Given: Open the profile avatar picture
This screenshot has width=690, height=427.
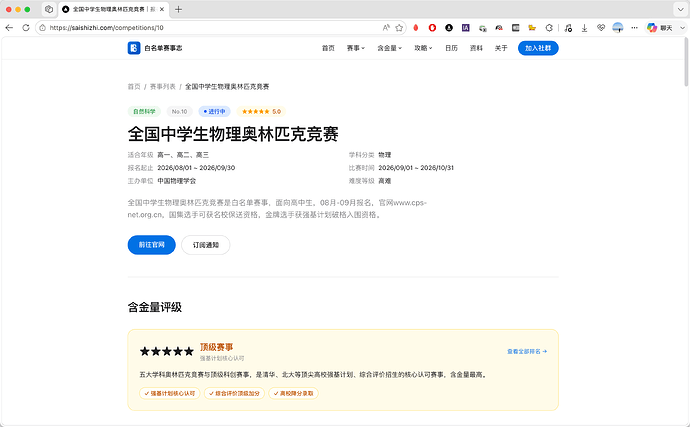Looking at the screenshot, I should pyautogui.click(x=618, y=28).
